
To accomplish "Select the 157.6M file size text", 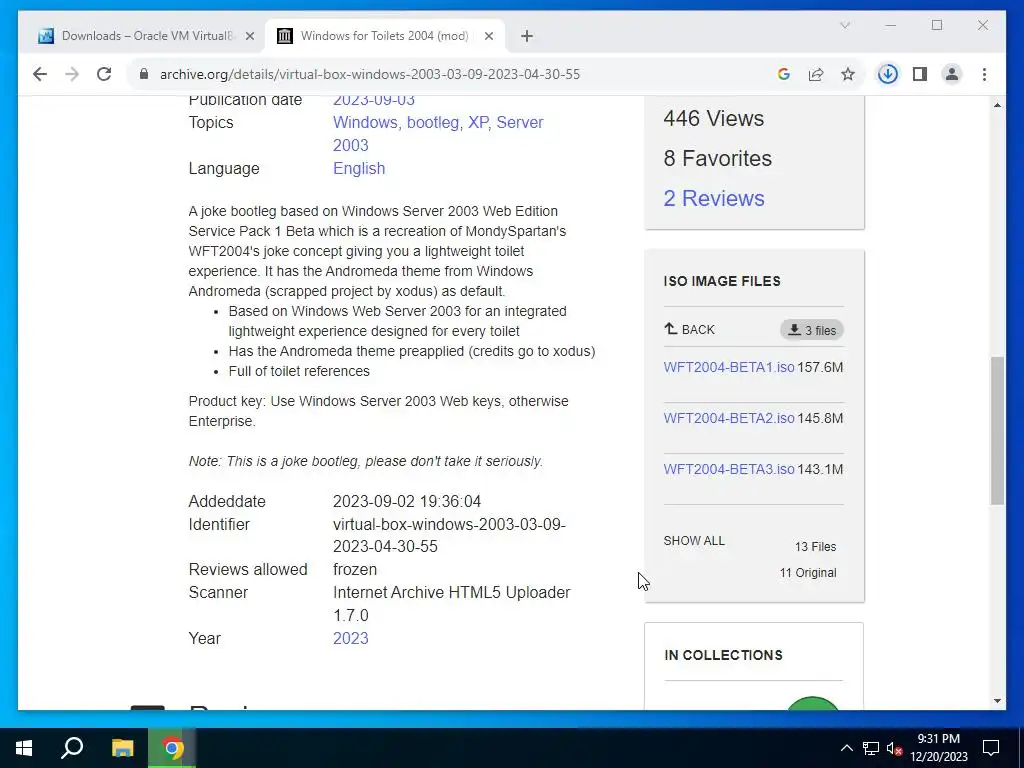I will pyautogui.click(x=820, y=367).
